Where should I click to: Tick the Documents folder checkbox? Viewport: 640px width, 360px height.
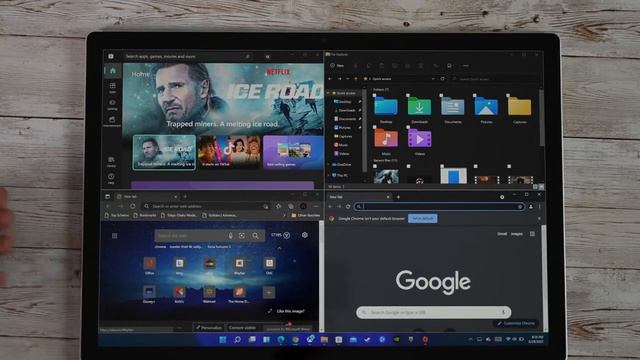point(441,96)
